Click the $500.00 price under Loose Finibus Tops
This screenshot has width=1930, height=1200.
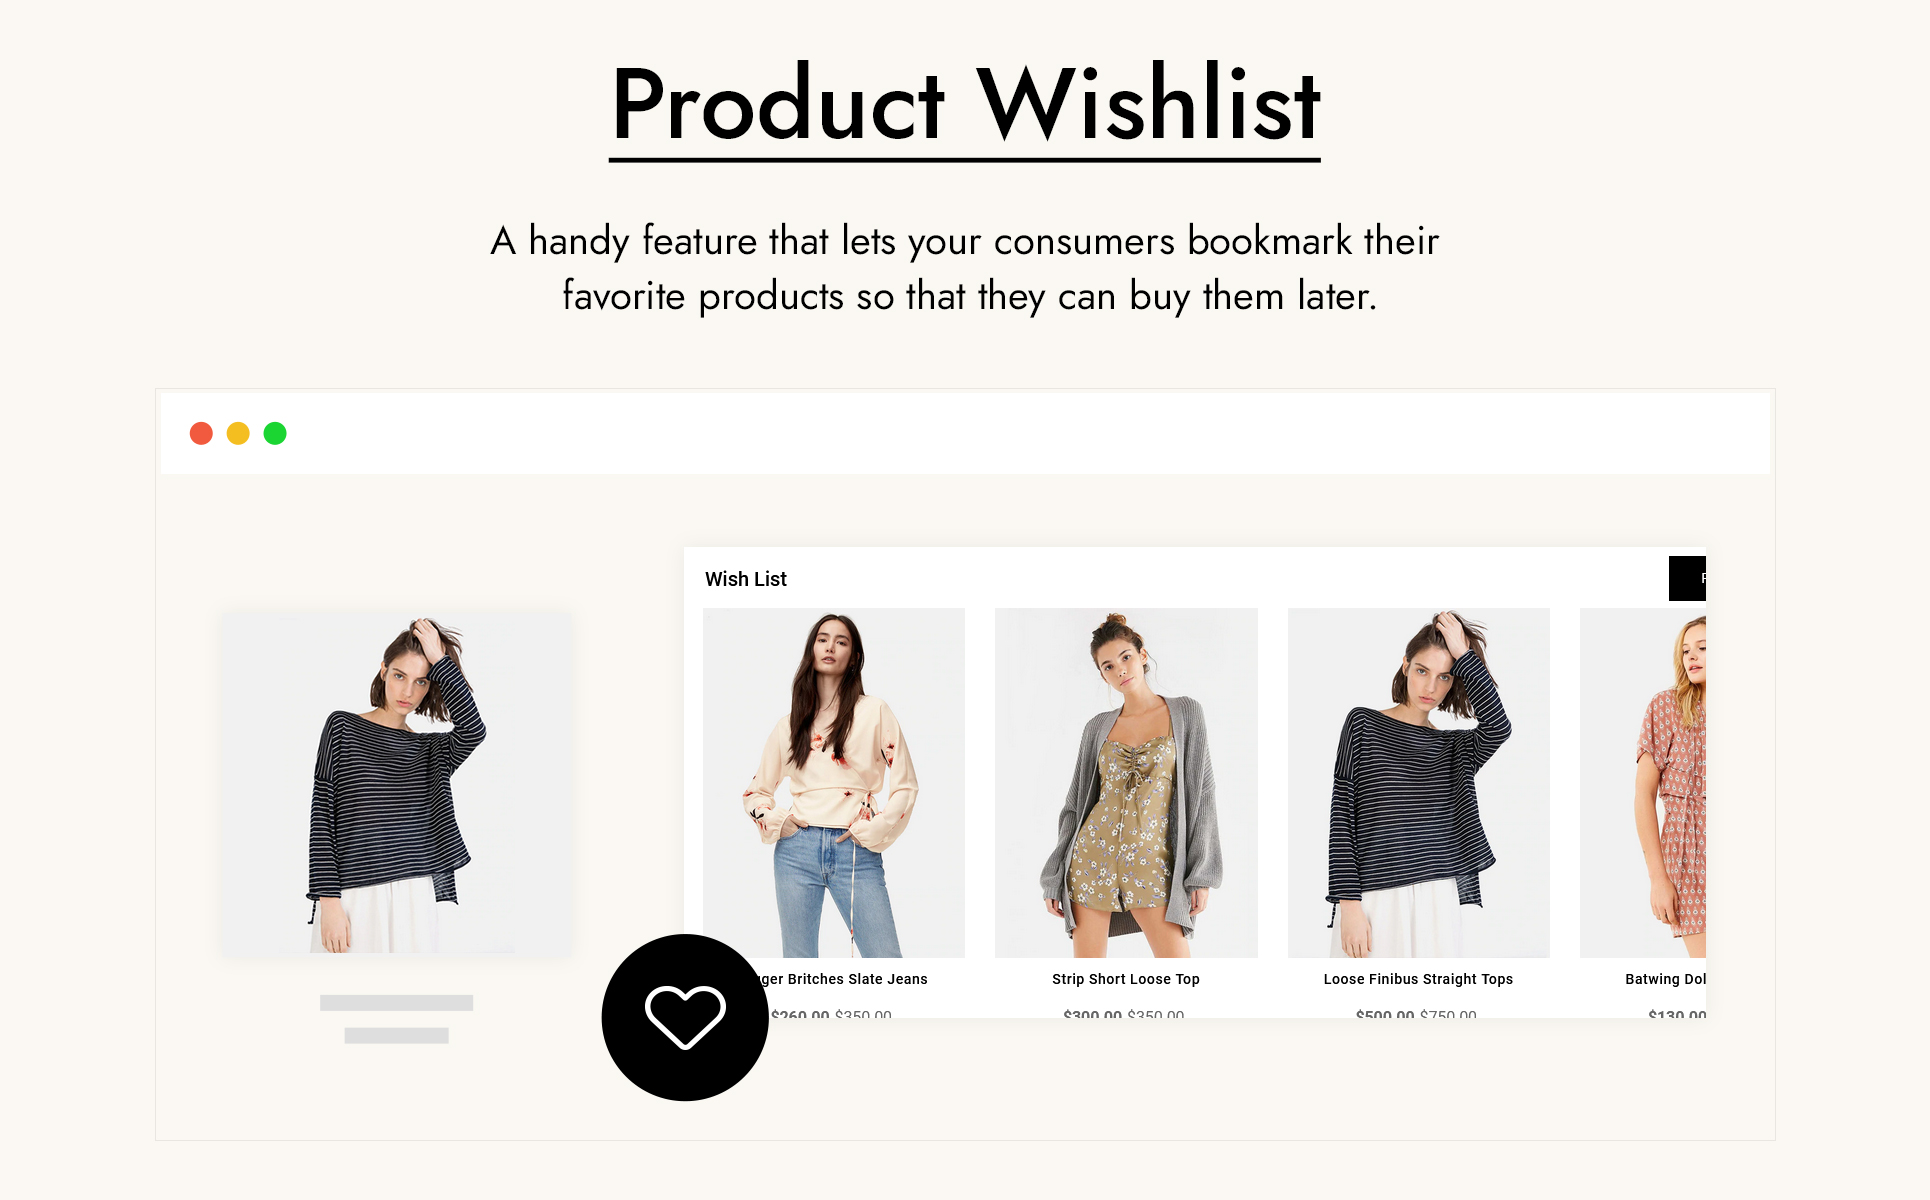(x=1385, y=1013)
